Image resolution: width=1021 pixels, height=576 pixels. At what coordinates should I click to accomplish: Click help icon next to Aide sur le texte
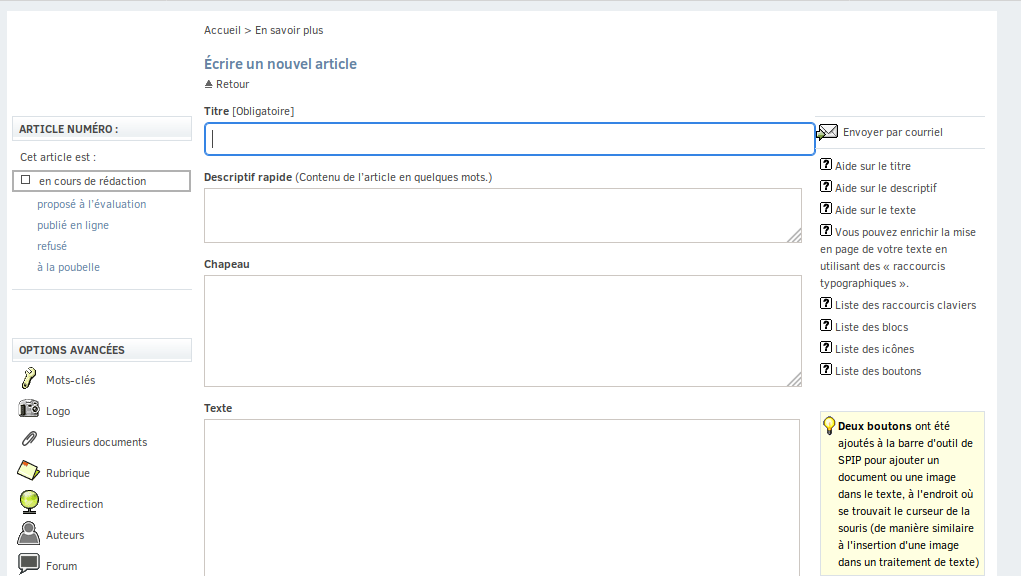[826, 209]
